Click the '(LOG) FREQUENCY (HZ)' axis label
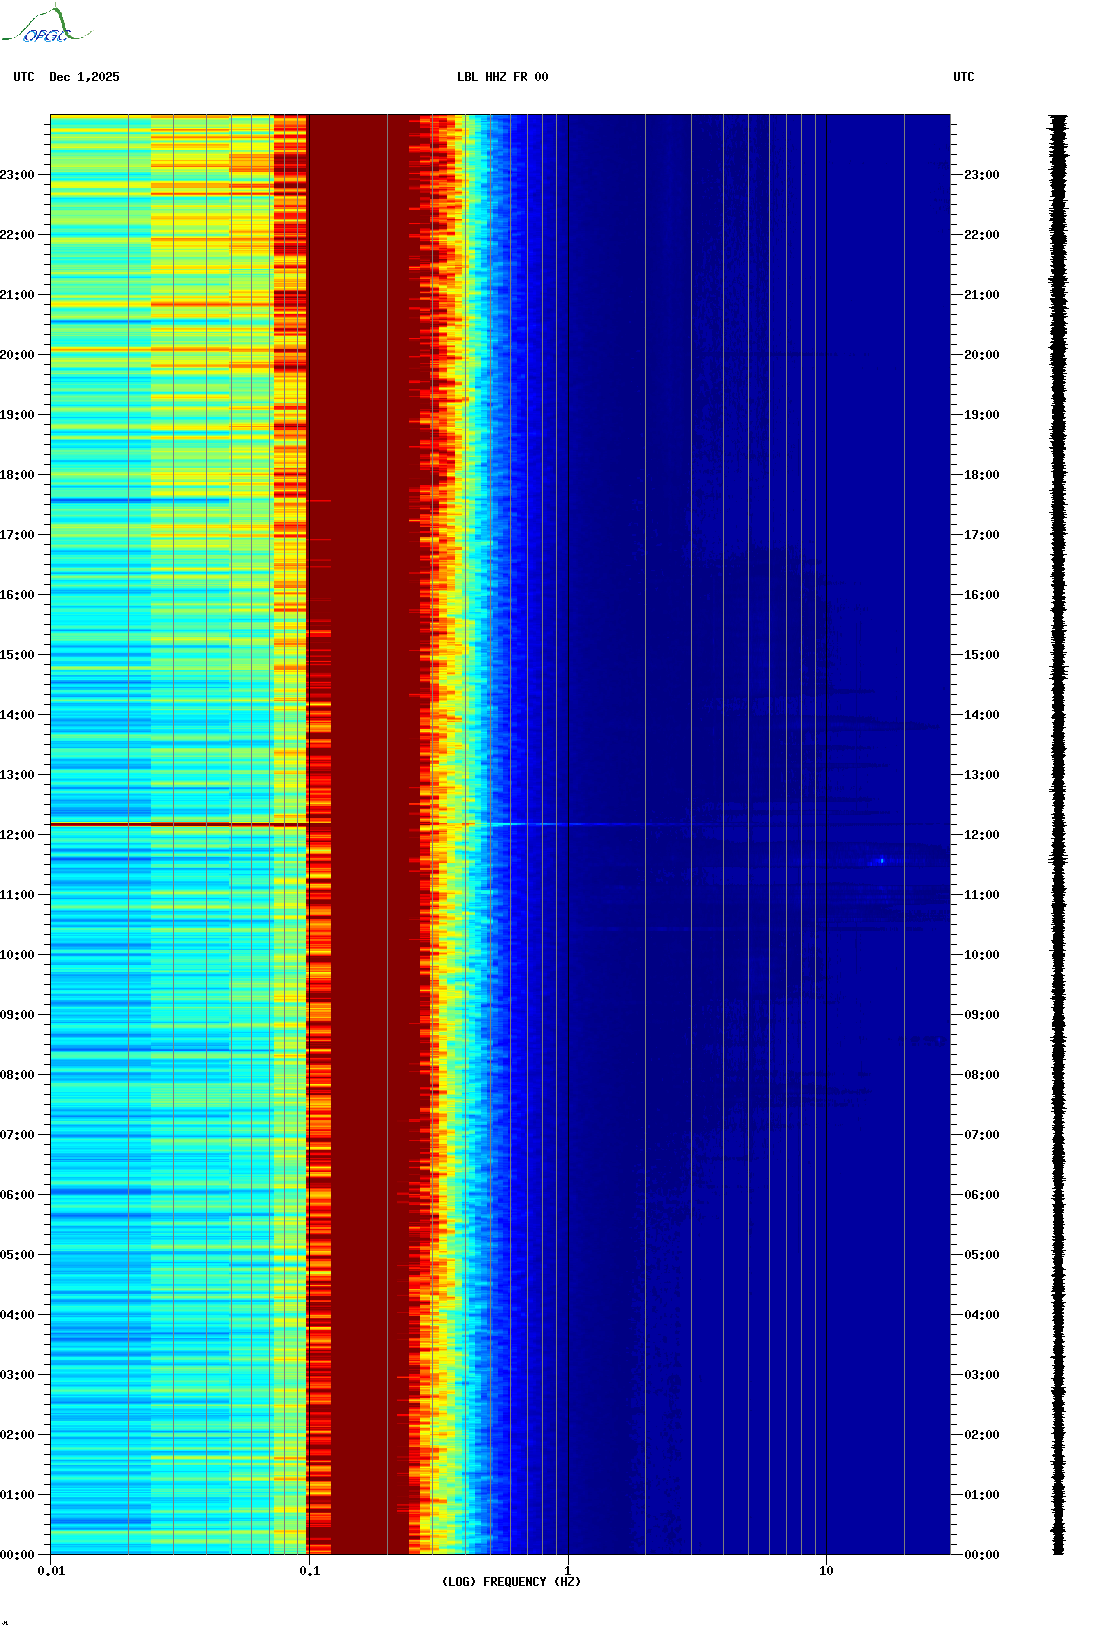 click(x=511, y=1581)
